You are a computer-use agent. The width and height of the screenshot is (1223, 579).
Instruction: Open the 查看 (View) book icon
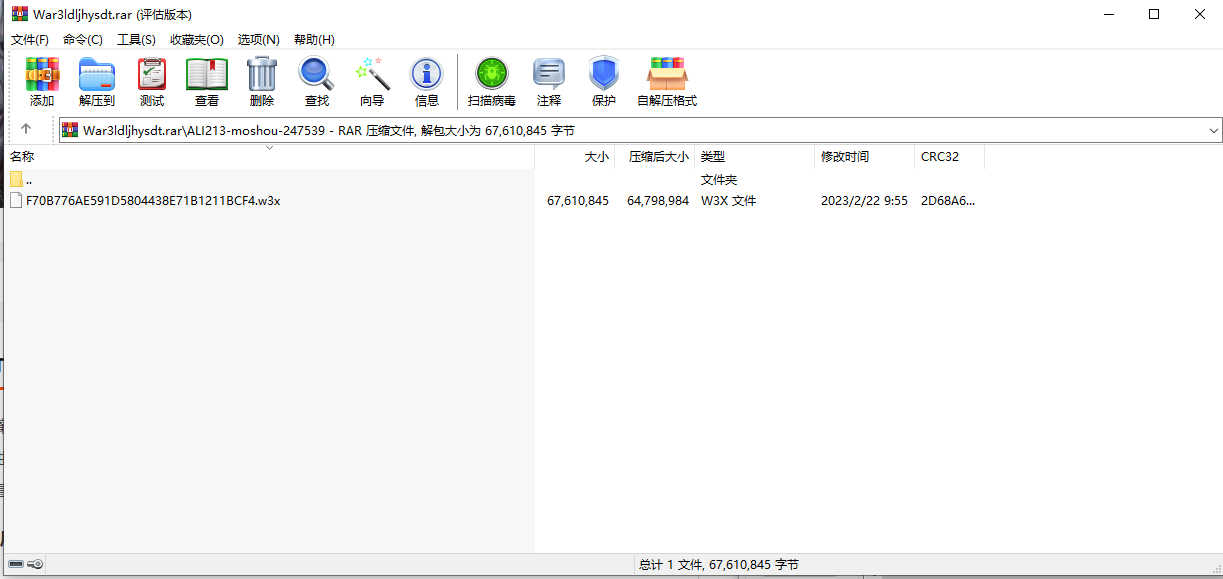tap(207, 75)
